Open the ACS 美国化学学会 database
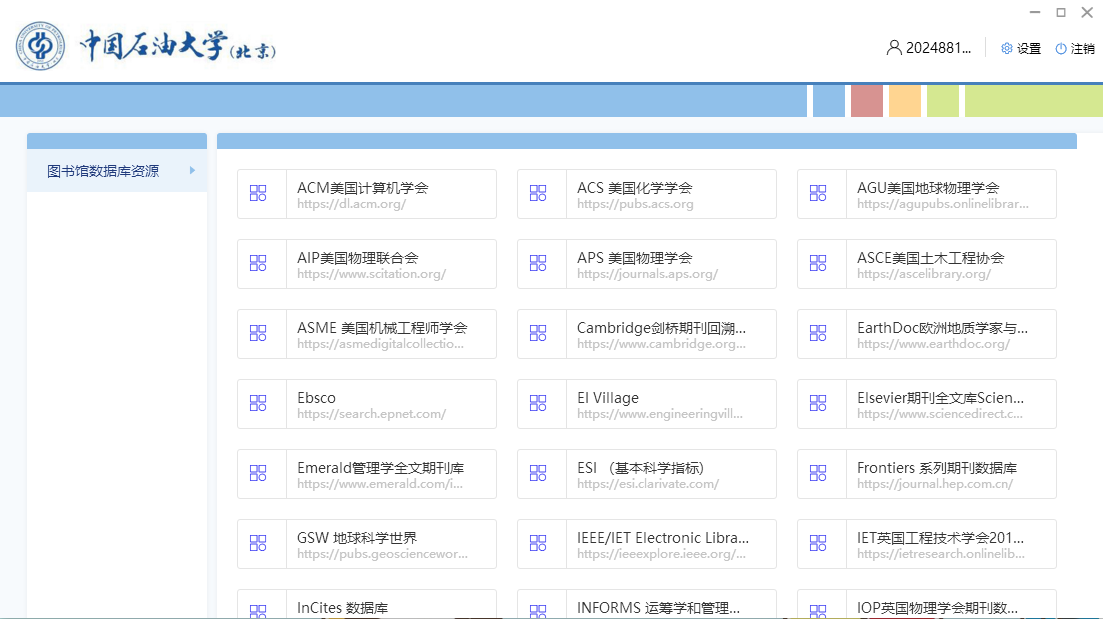This screenshot has width=1103, height=619. point(646,194)
